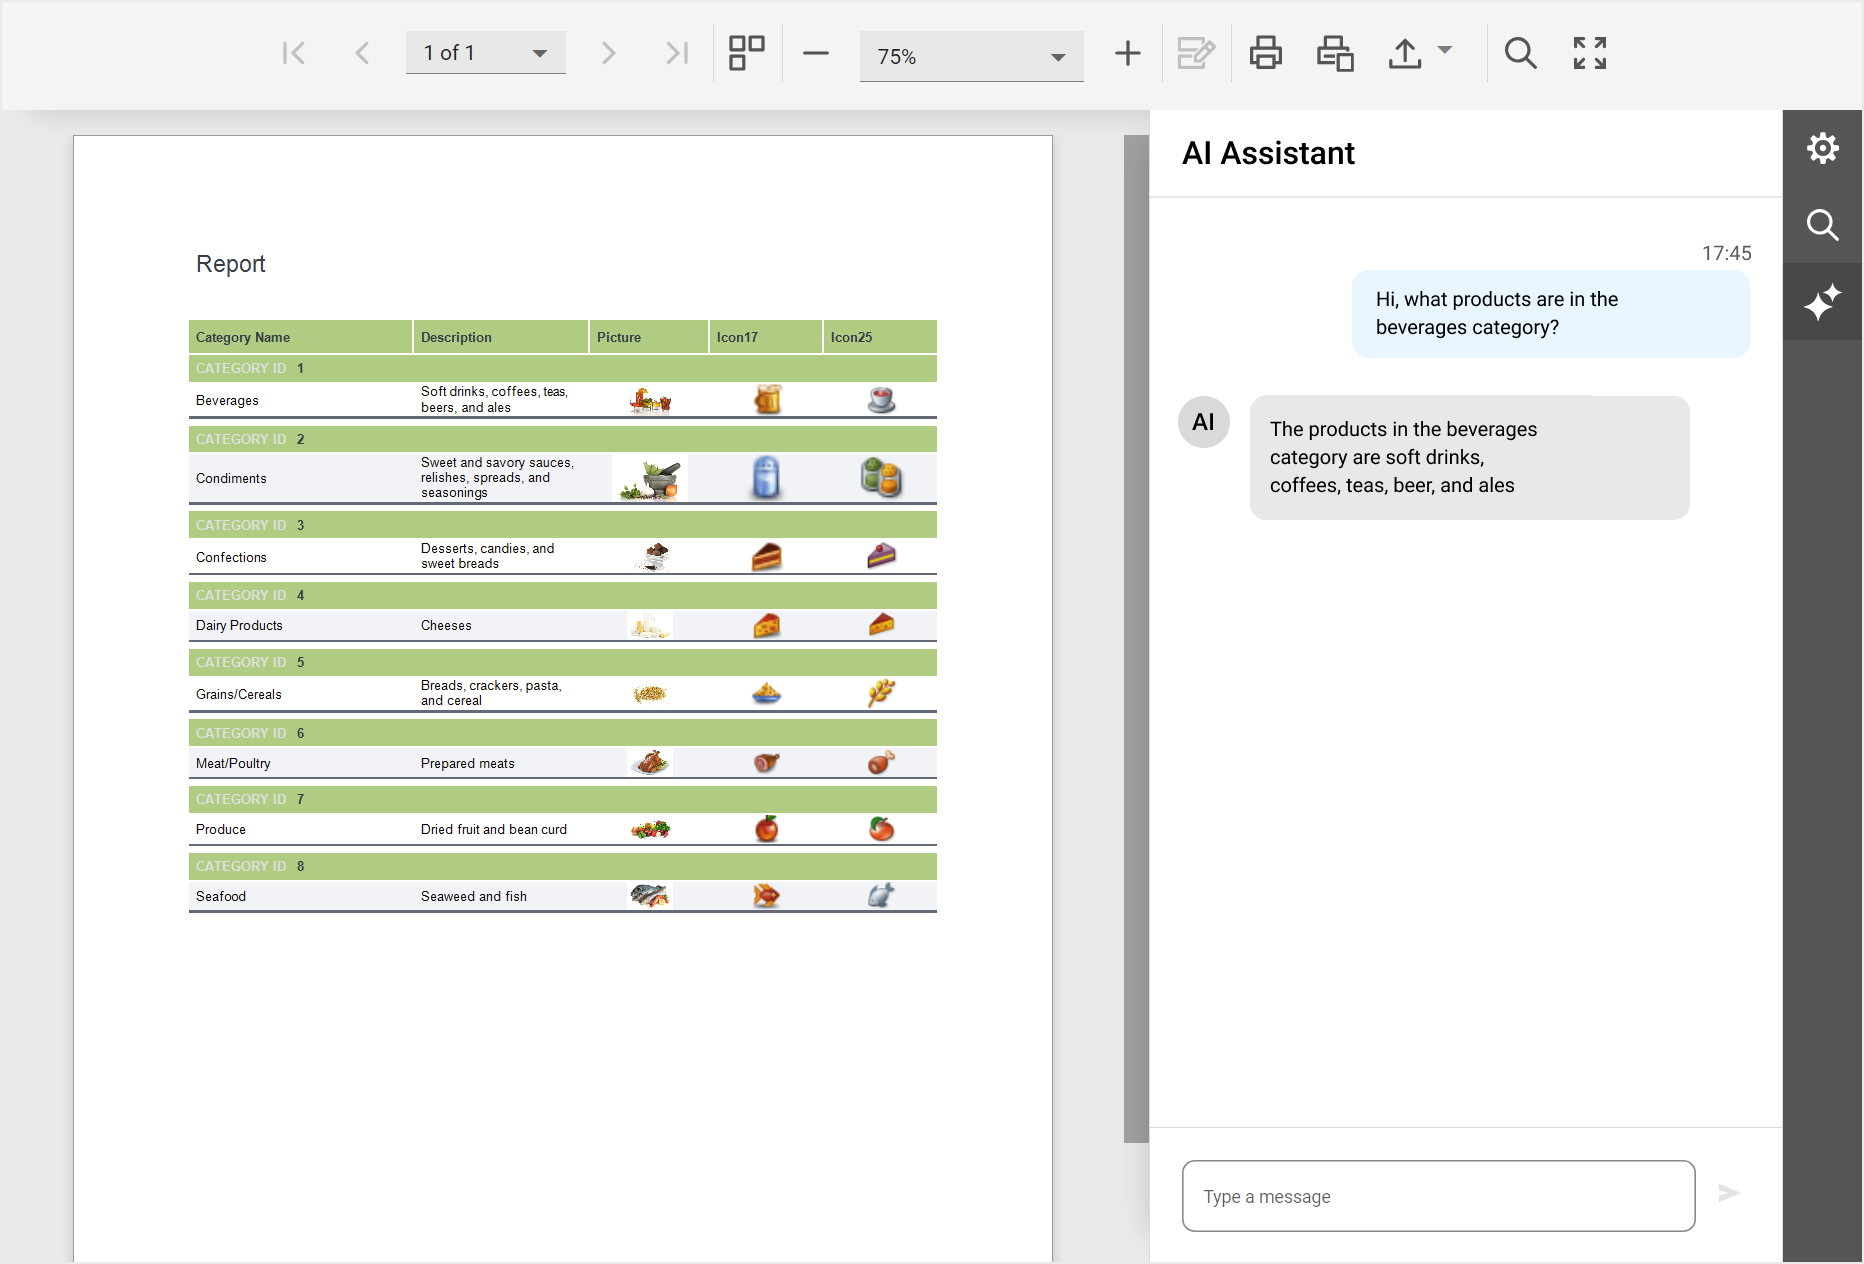Open report editing mode
Viewport: 1864px width, 1264px height.
click(x=1196, y=53)
